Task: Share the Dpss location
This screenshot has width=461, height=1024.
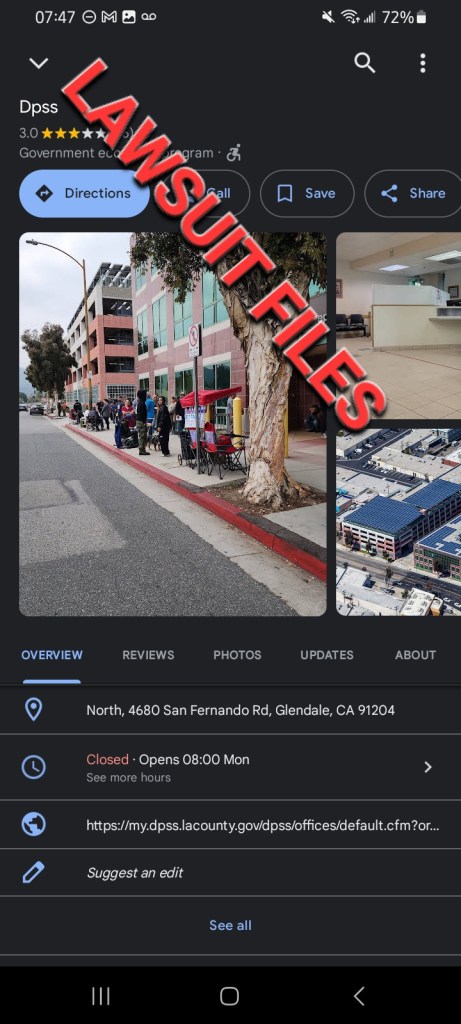Action: tap(413, 193)
